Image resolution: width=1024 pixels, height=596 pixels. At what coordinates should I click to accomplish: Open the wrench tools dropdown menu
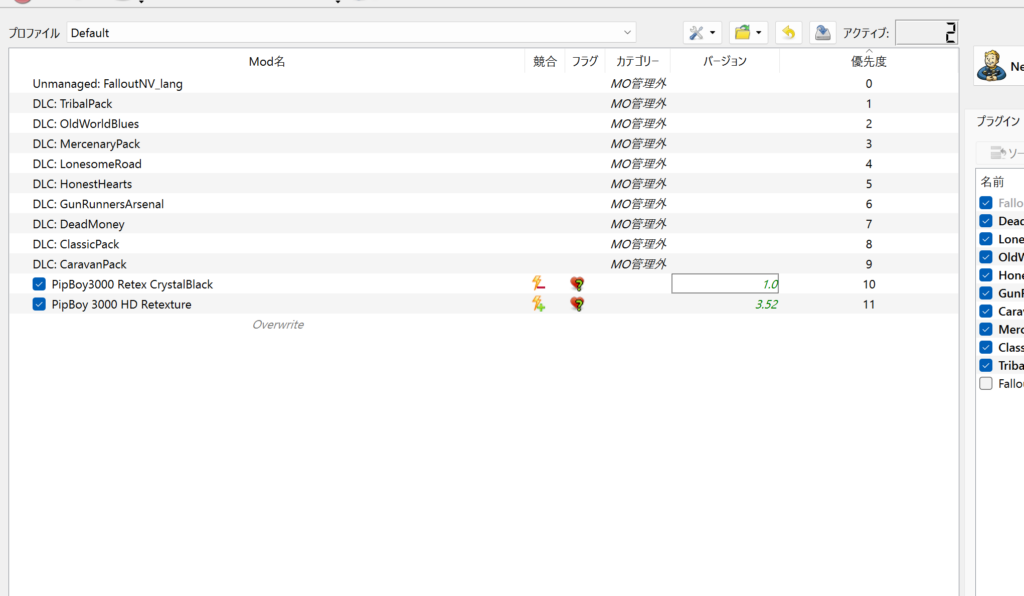[702, 33]
